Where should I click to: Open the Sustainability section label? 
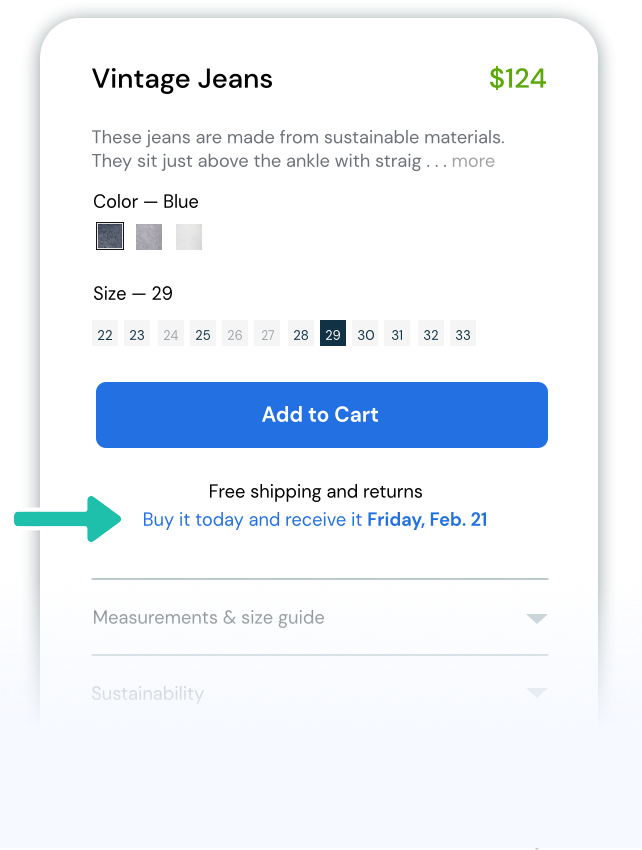coord(147,693)
